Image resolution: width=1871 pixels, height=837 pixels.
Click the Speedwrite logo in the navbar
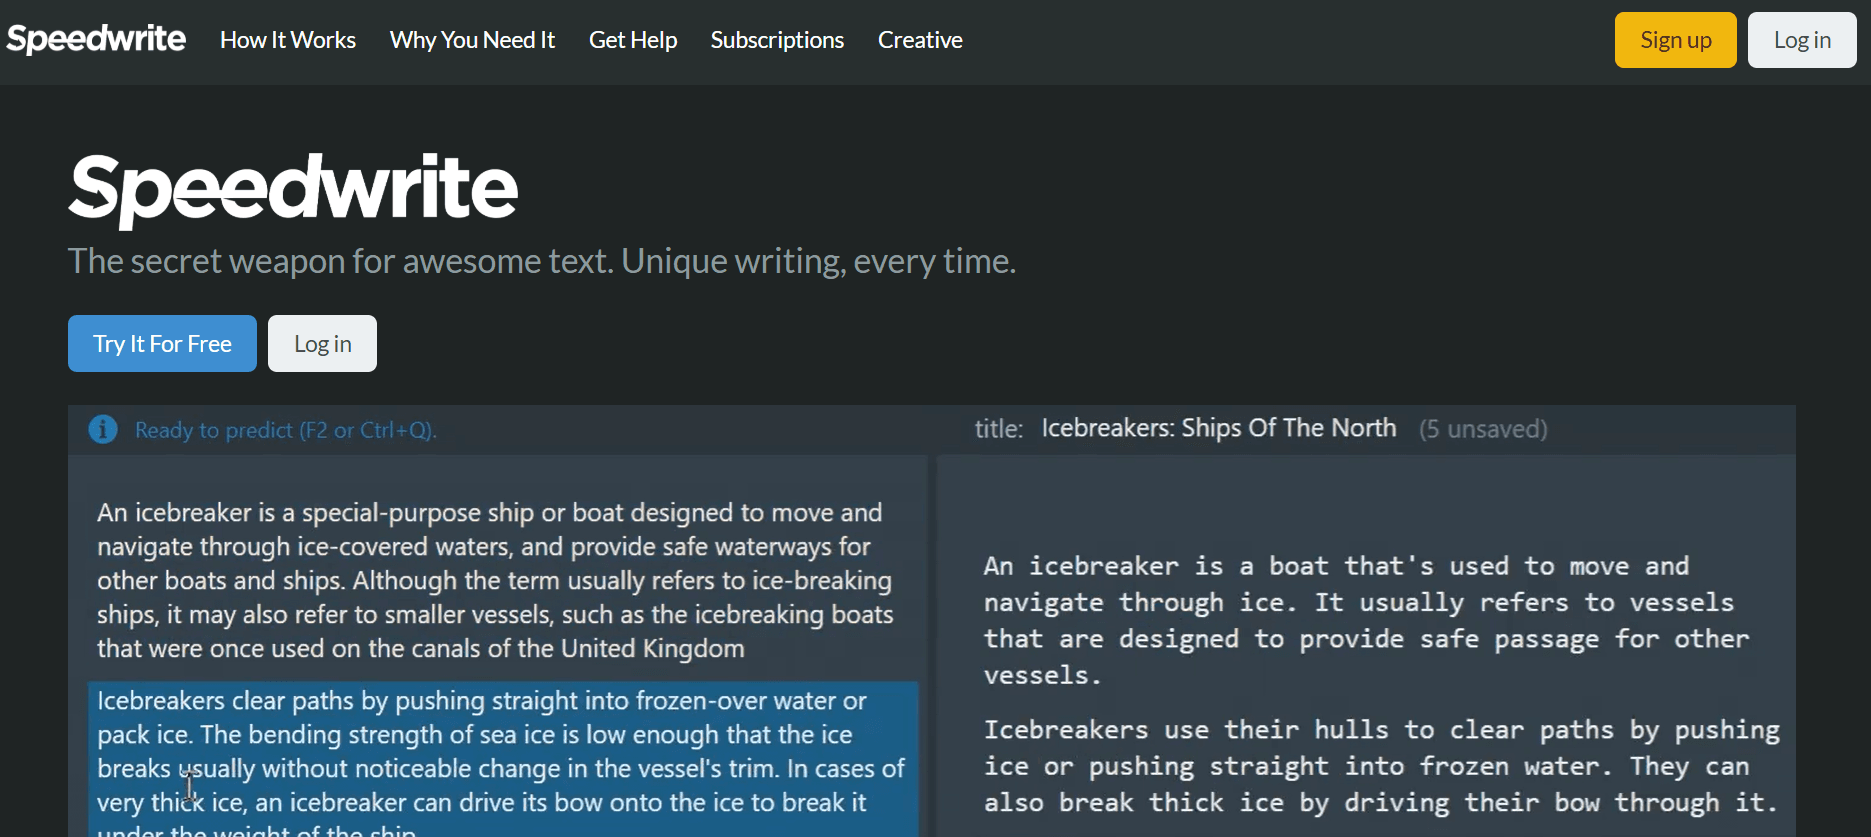coord(96,39)
